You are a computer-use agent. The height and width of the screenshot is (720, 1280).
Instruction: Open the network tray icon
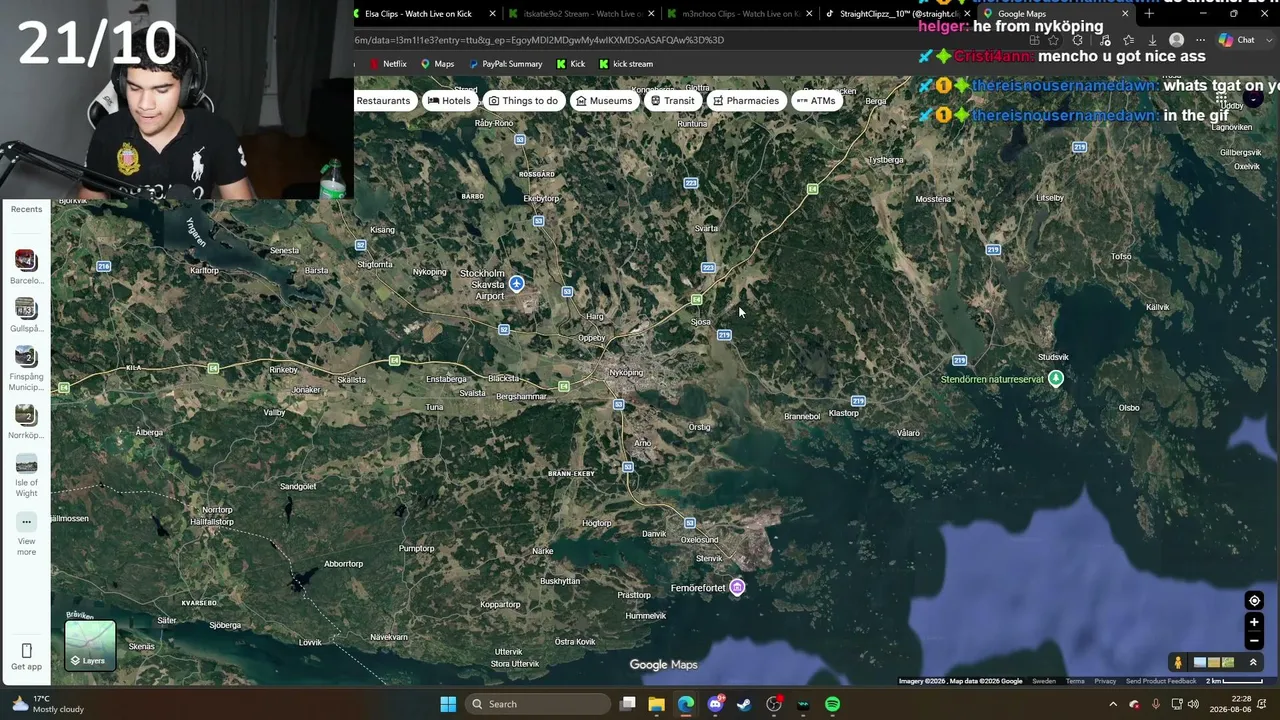(1177, 704)
